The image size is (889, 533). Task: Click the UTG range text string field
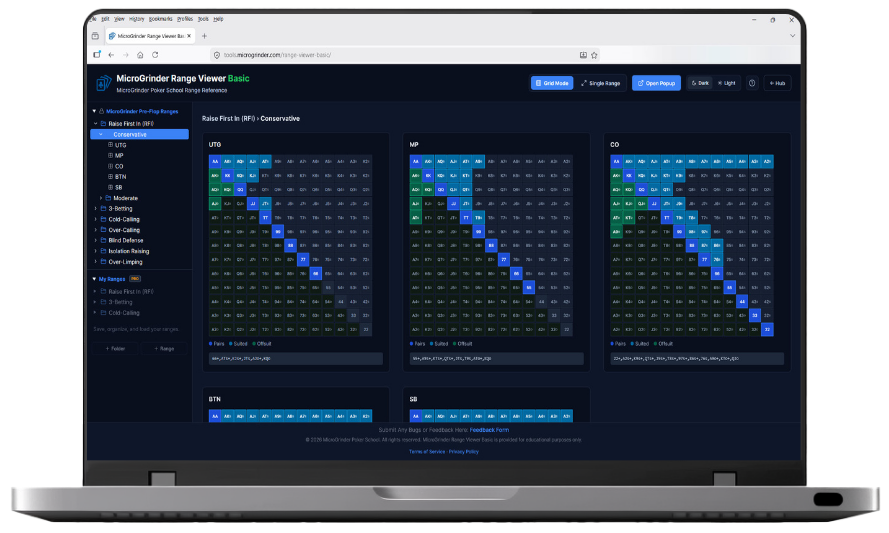295,359
